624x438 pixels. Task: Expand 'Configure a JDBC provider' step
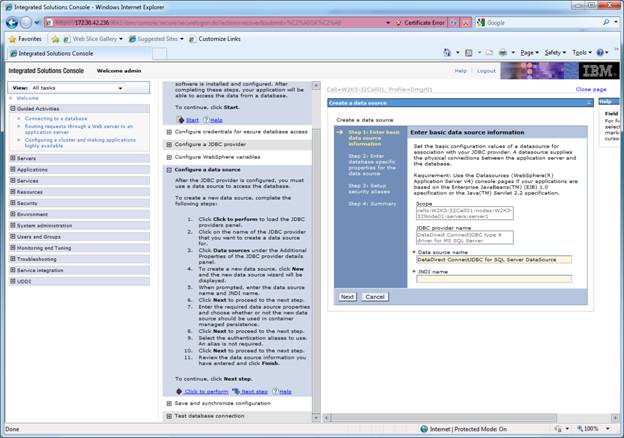(169, 144)
